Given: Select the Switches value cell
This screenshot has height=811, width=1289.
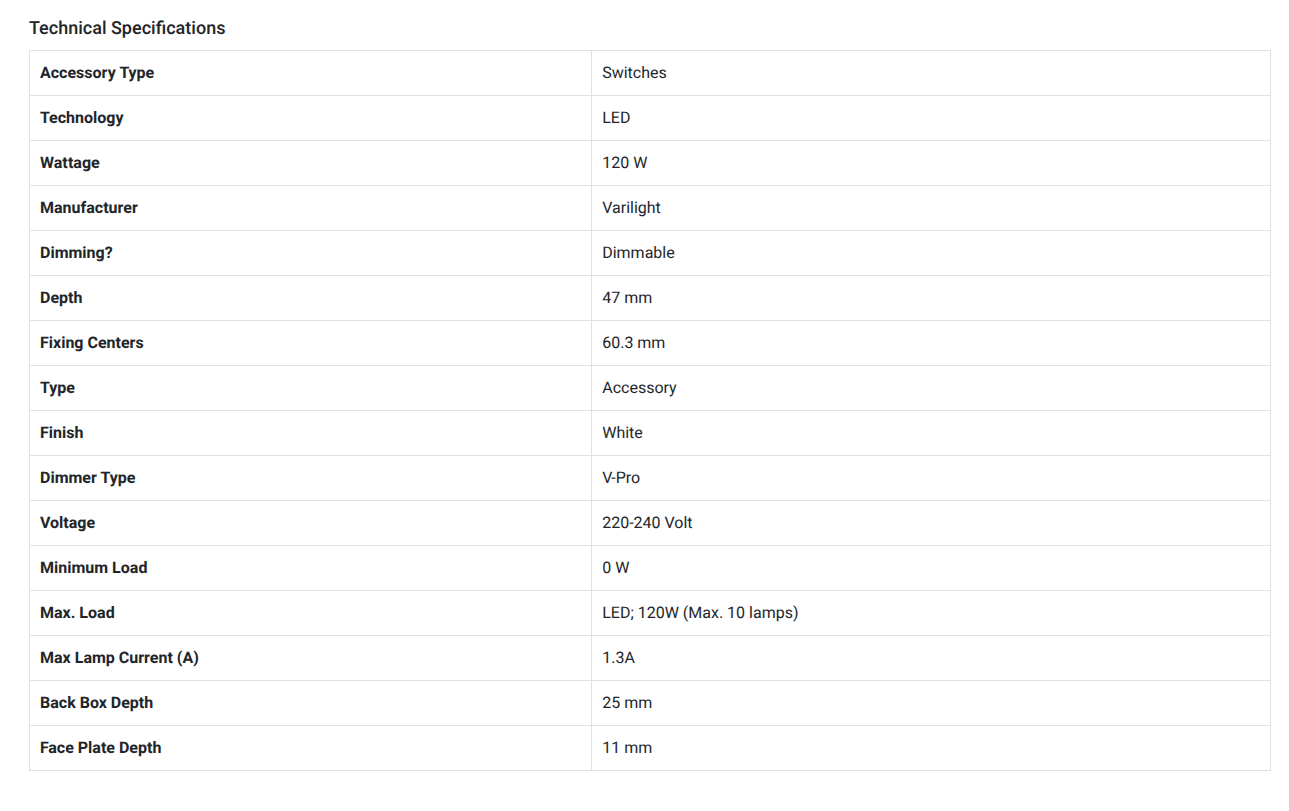Looking at the screenshot, I should coord(634,73).
